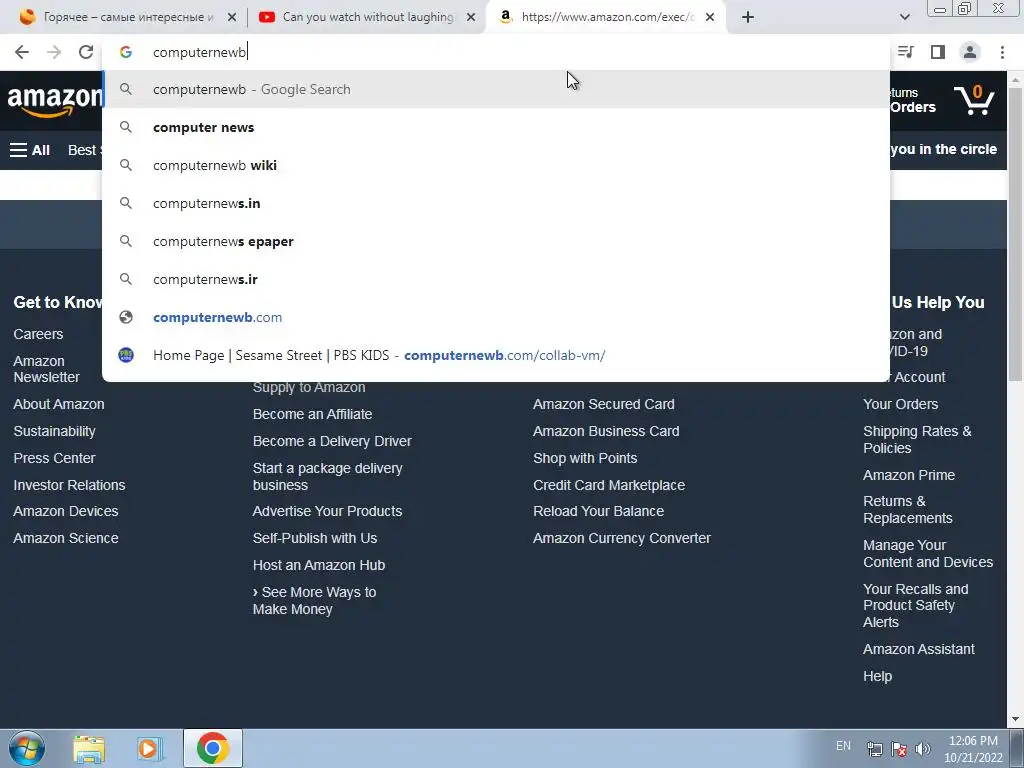Click the volume speaker tray icon
The height and width of the screenshot is (768, 1024).
tap(923, 749)
